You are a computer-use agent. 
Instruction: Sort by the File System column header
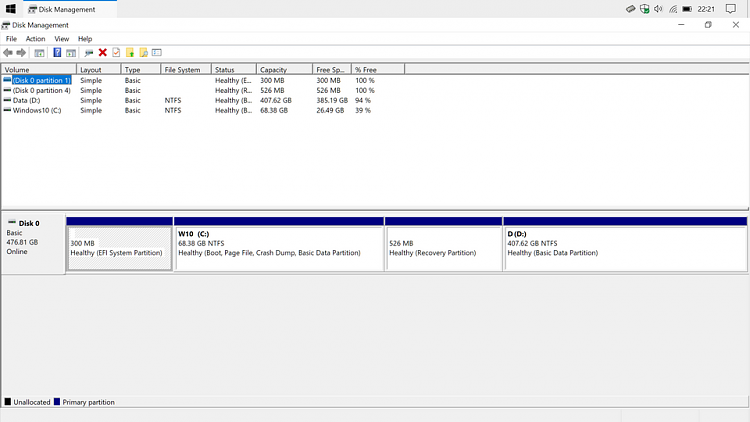[x=186, y=70]
